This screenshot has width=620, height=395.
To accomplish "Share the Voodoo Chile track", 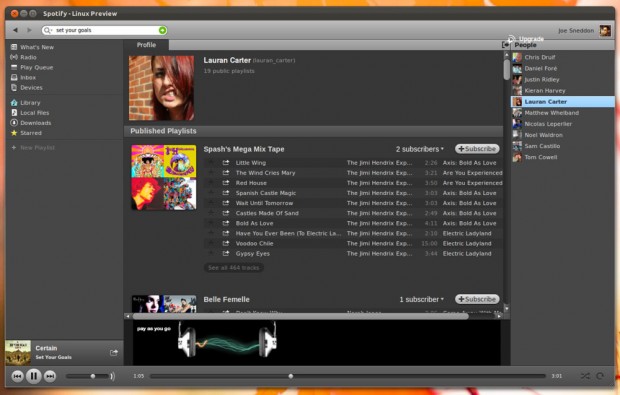I will coord(226,243).
